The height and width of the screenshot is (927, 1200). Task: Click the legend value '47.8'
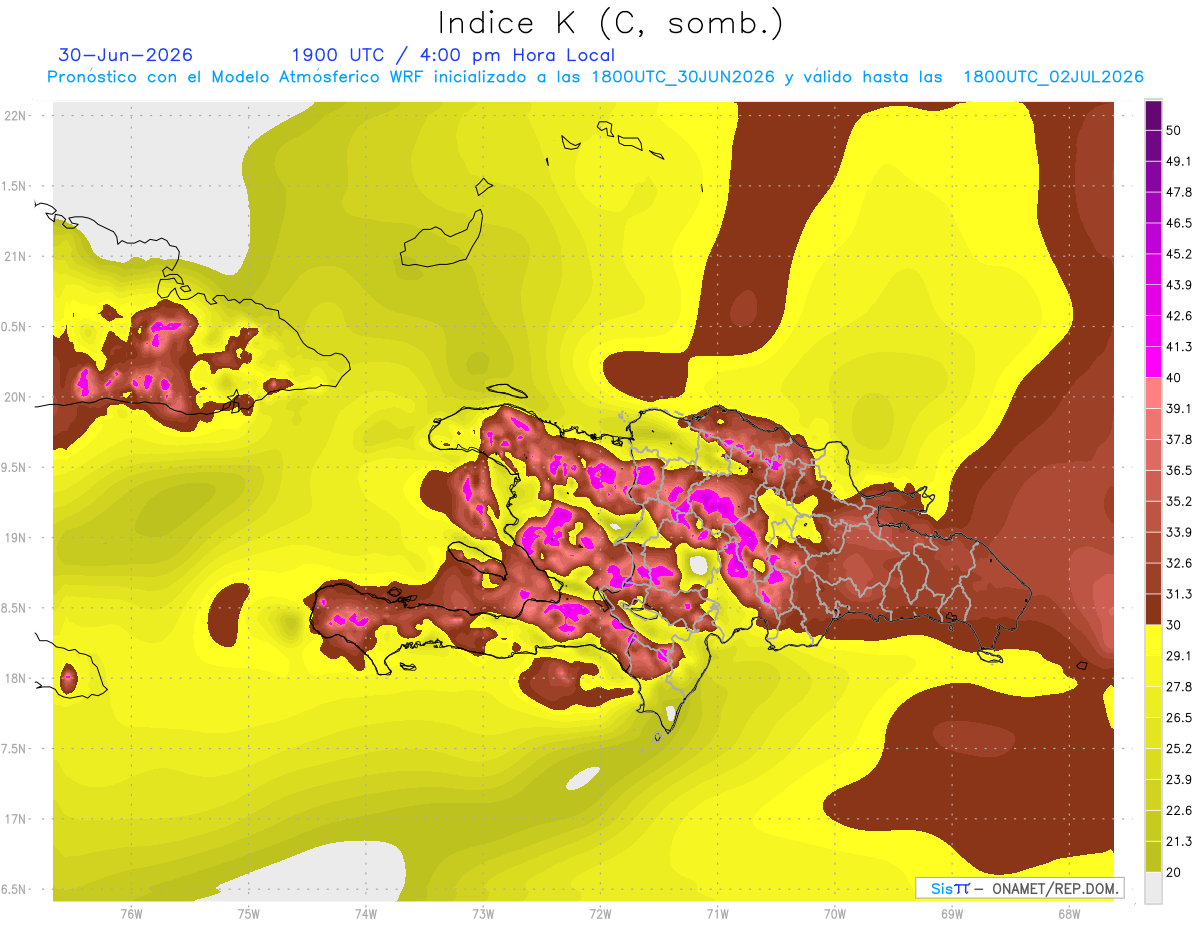[1179, 192]
